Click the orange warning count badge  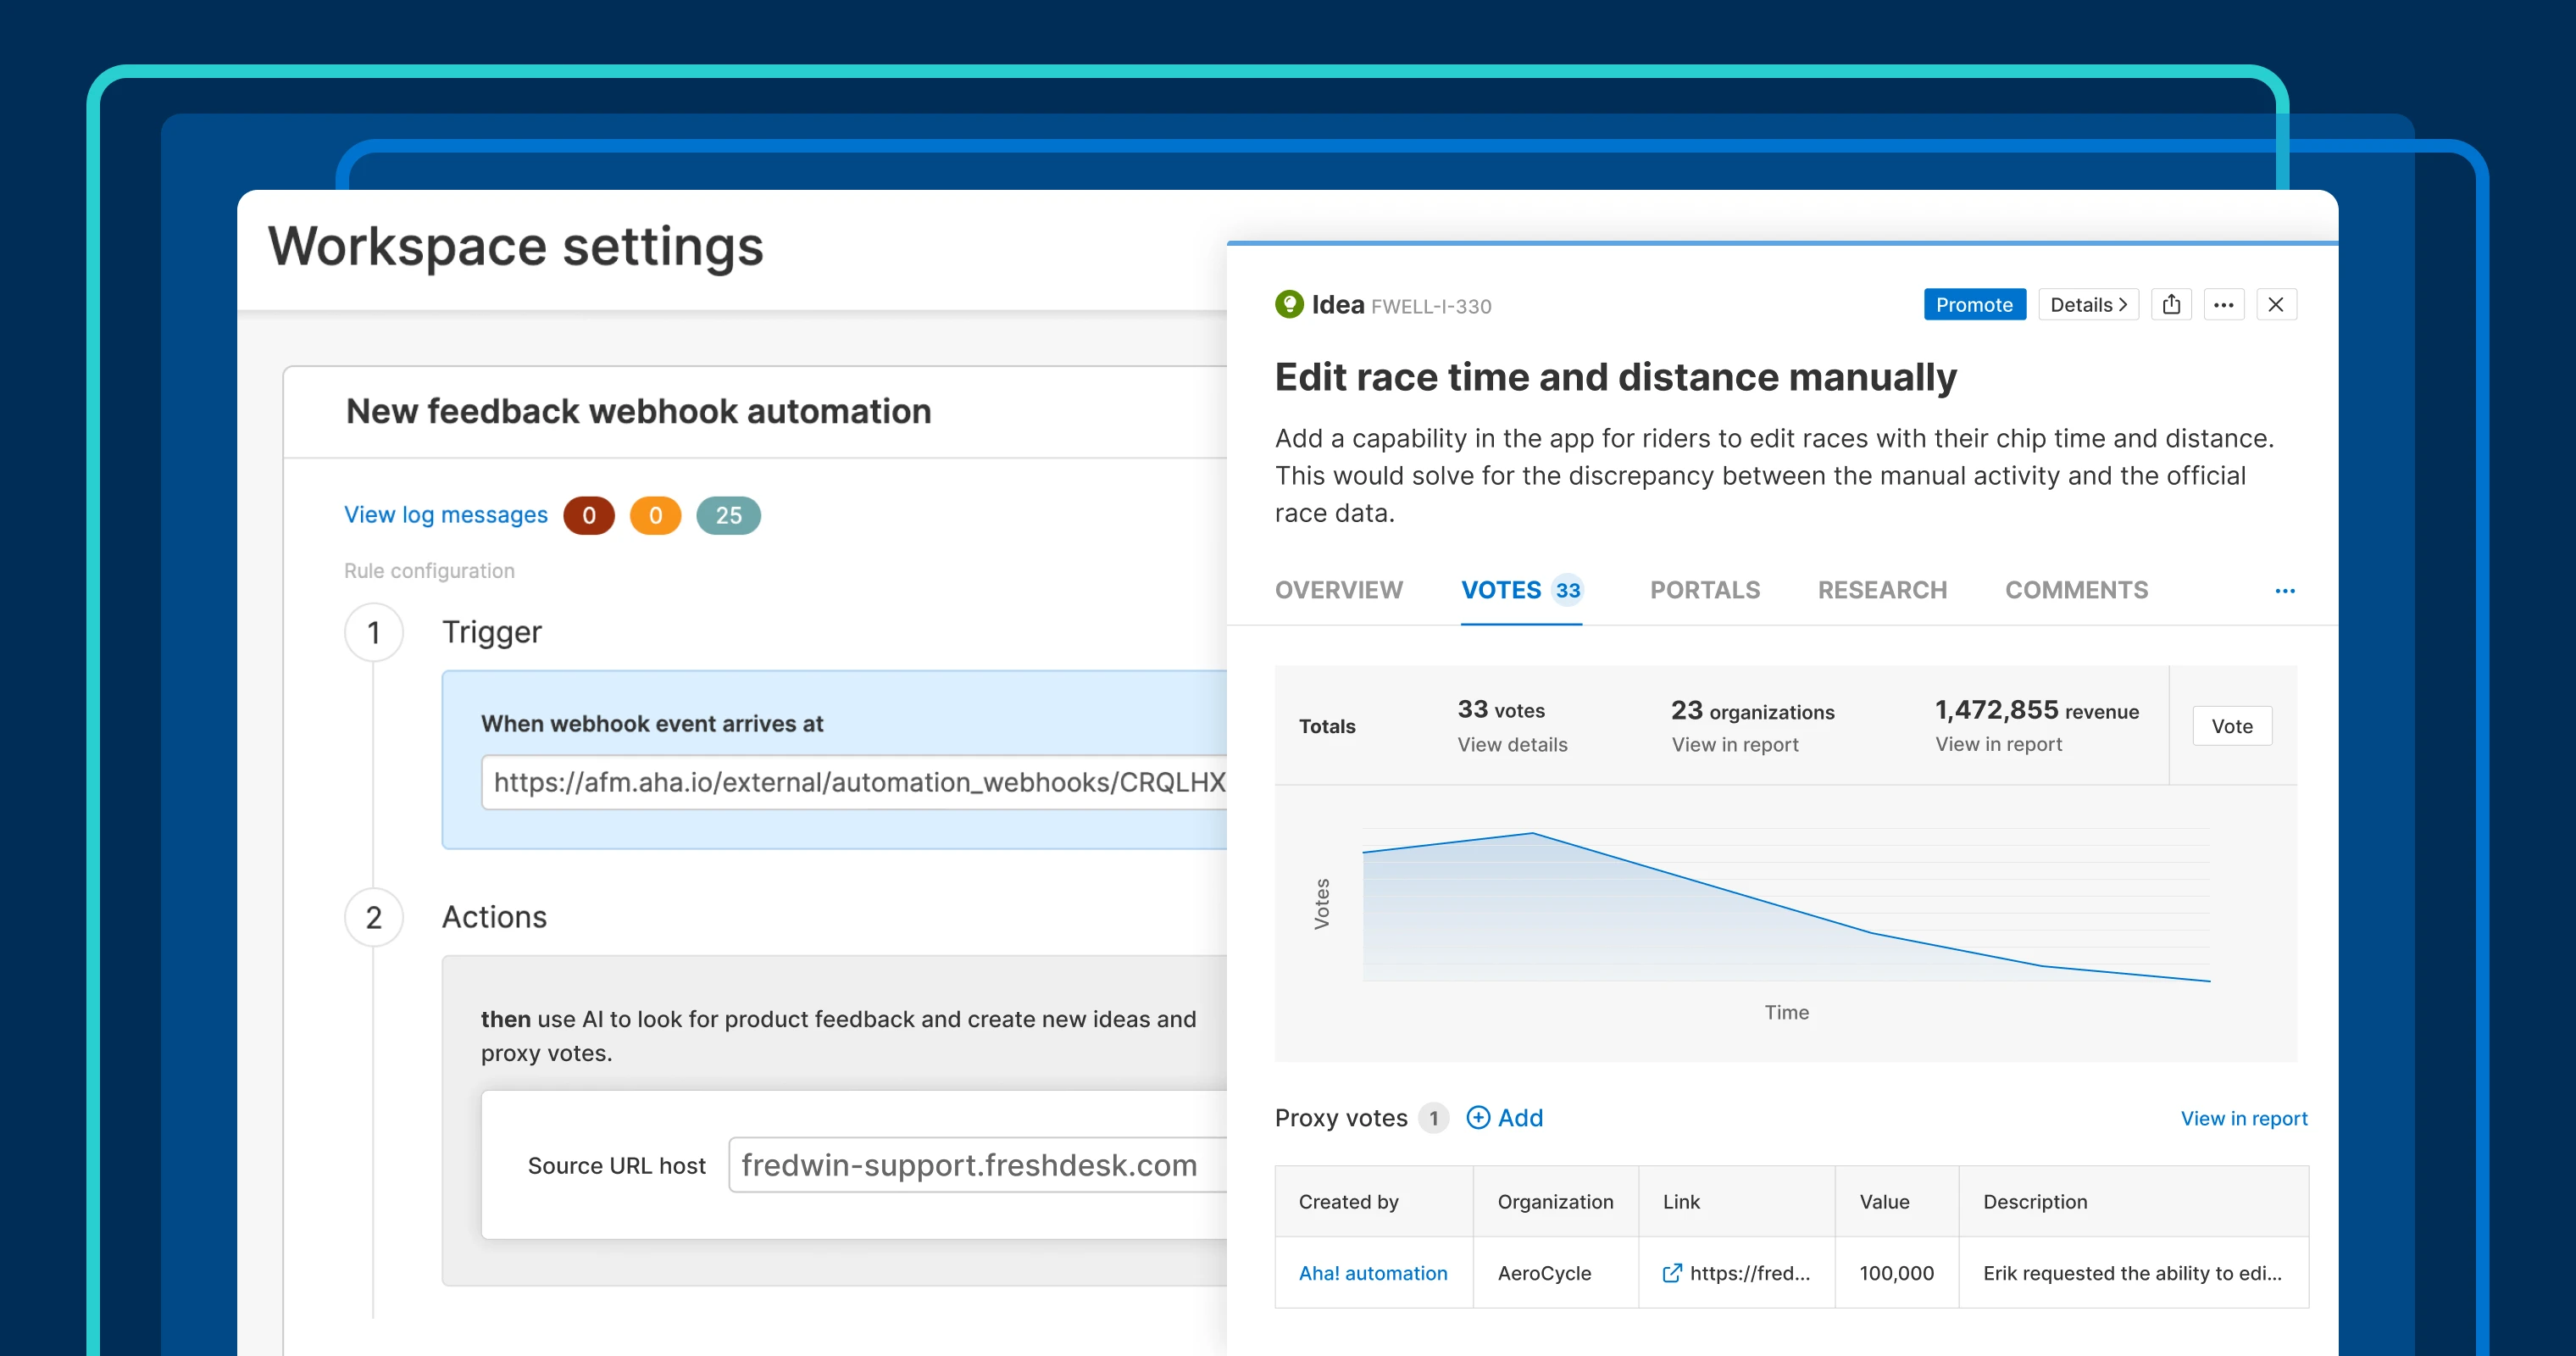coord(655,515)
